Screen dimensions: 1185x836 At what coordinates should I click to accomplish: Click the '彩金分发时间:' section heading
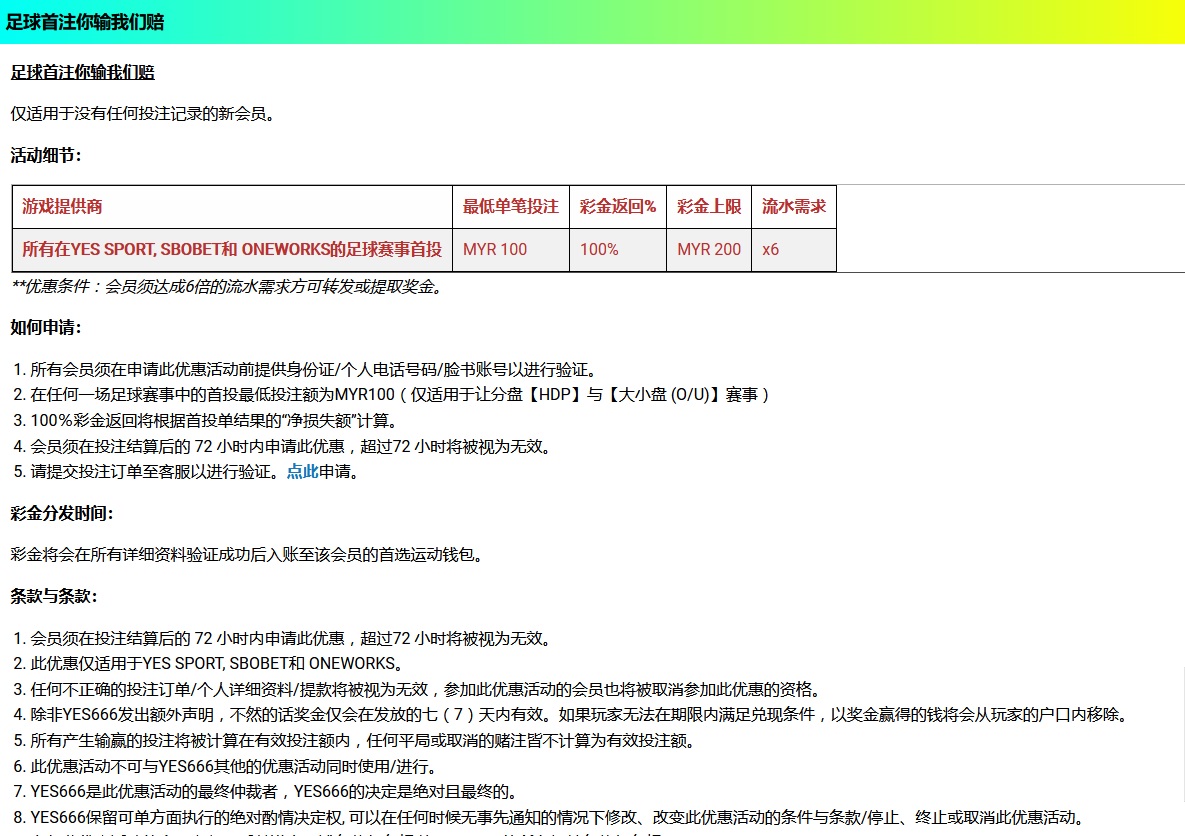(x=62, y=513)
